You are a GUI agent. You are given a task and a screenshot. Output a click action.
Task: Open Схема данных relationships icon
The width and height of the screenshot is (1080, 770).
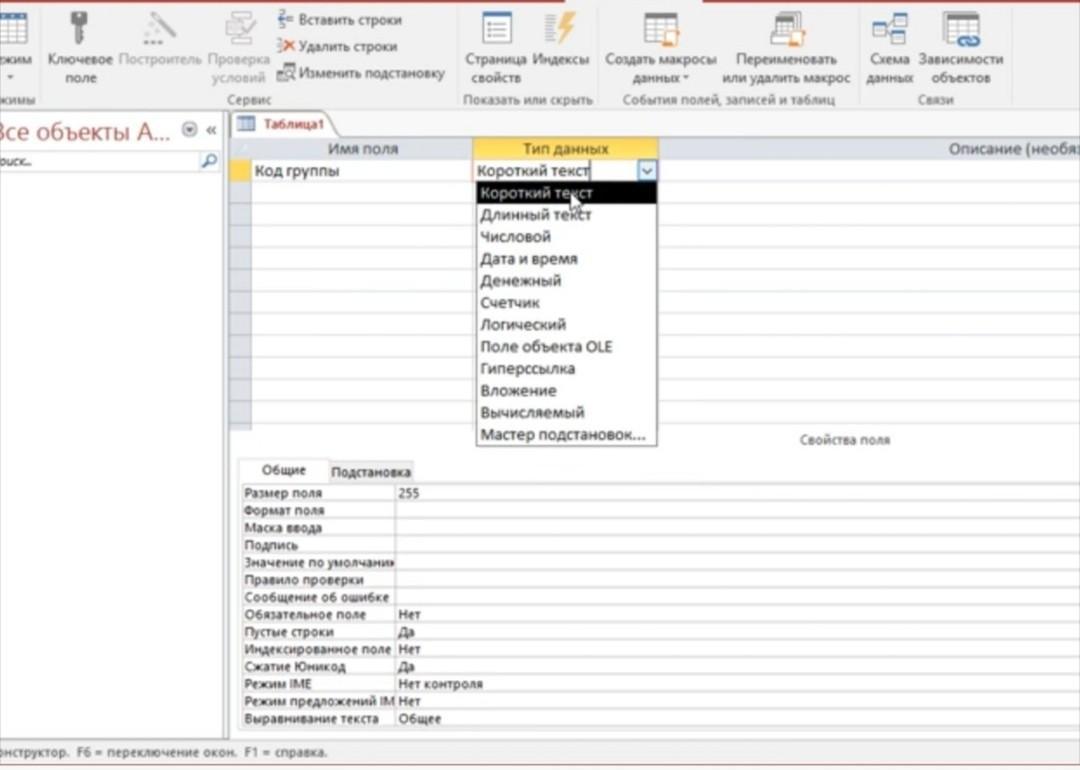(x=889, y=48)
